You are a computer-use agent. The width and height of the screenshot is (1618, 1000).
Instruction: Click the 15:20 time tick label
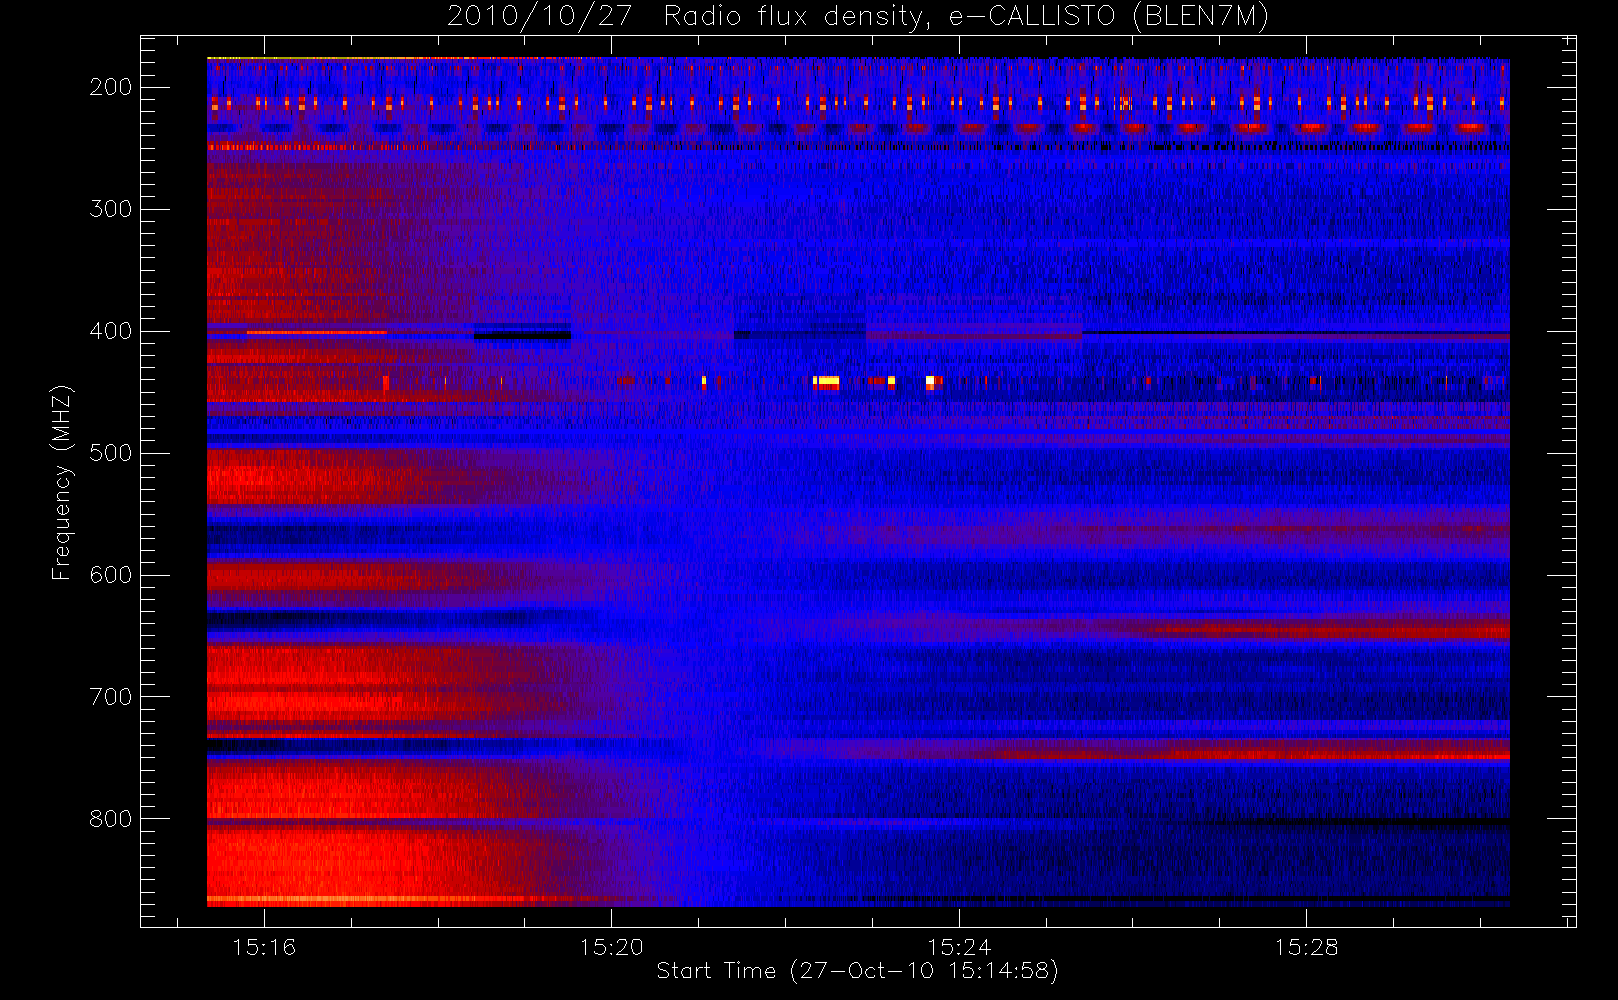click(x=611, y=946)
